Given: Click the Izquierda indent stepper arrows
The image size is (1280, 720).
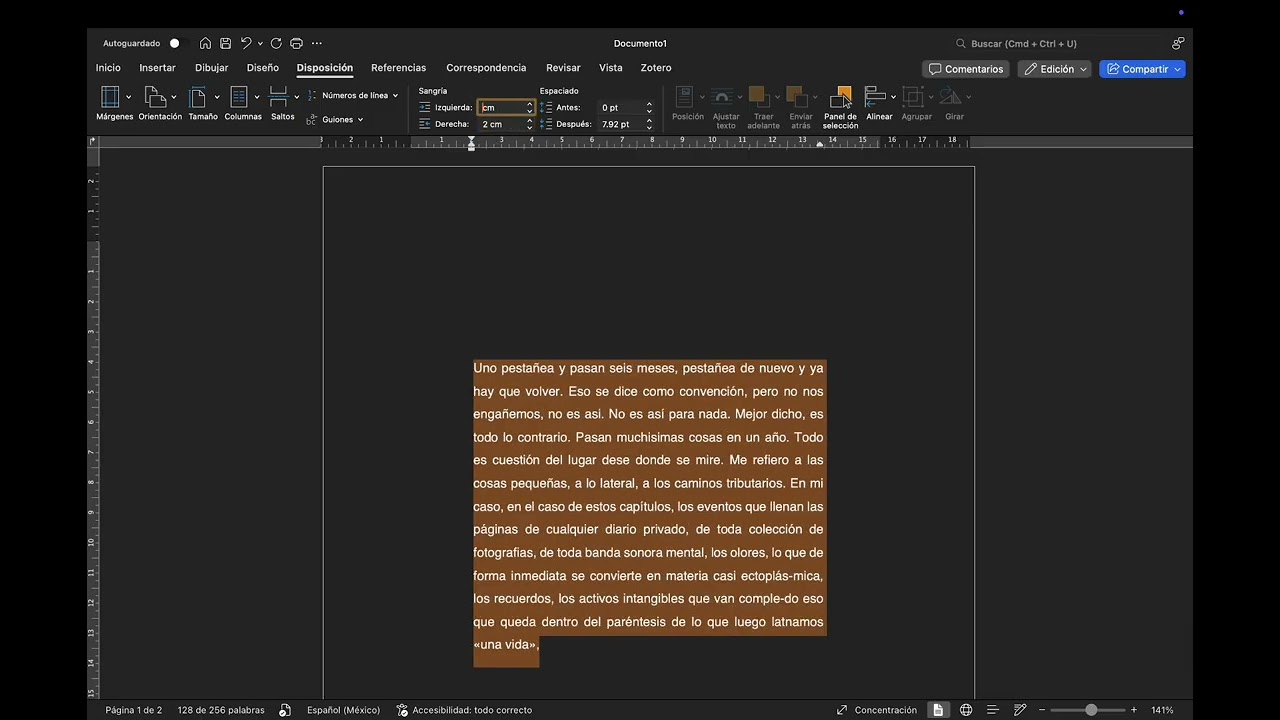Looking at the screenshot, I should point(530,107).
